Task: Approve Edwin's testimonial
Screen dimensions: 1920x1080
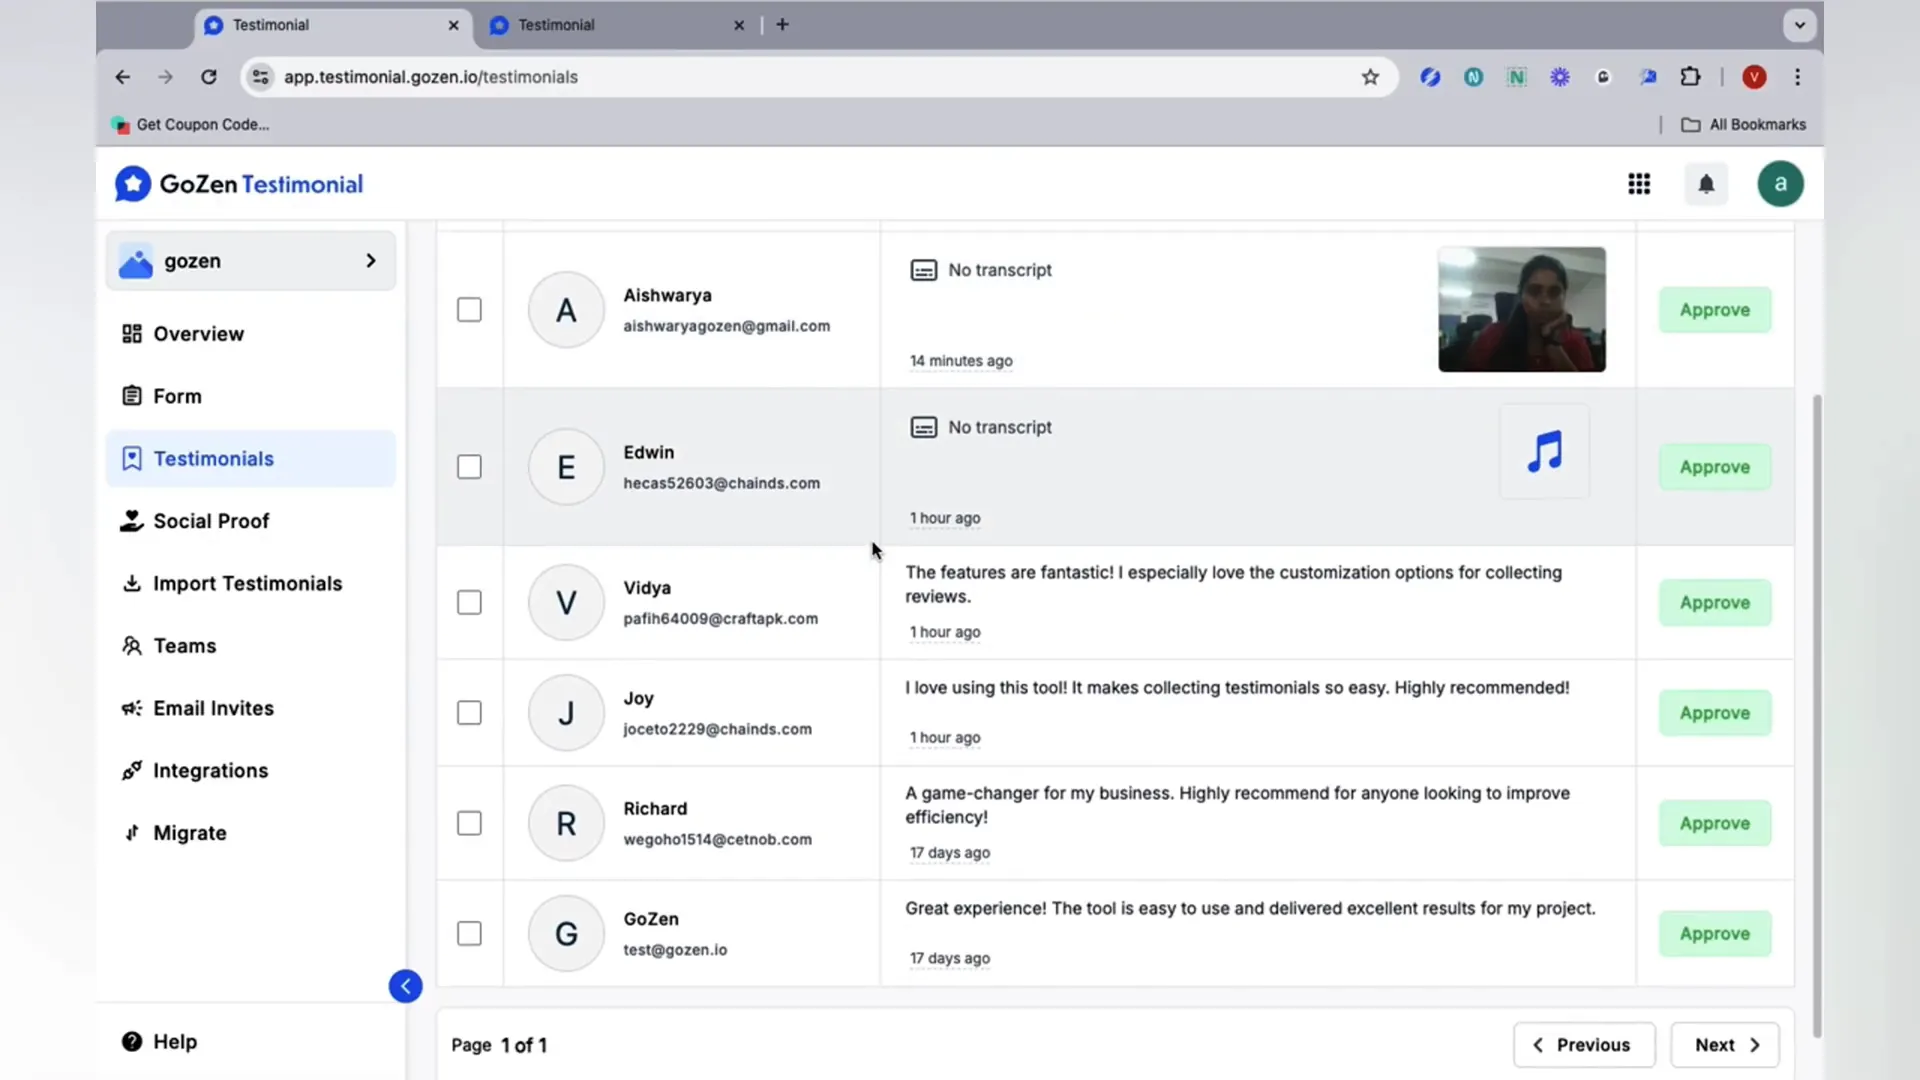Action: (1714, 467)
